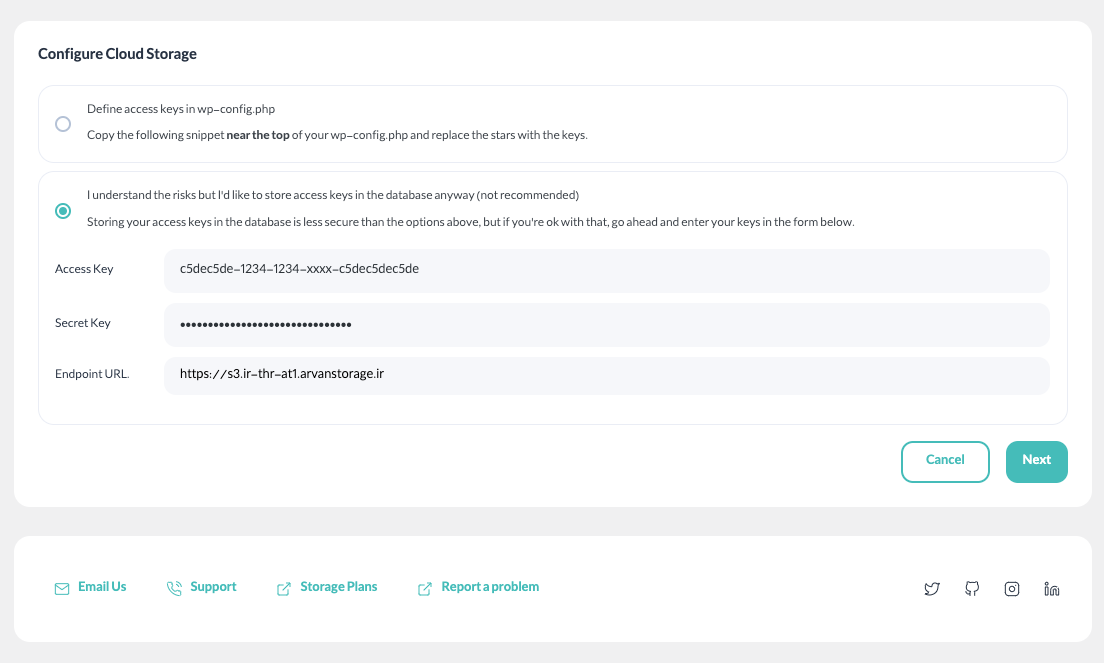
Task: Open the Support link
Action: [x=213, y=586]
